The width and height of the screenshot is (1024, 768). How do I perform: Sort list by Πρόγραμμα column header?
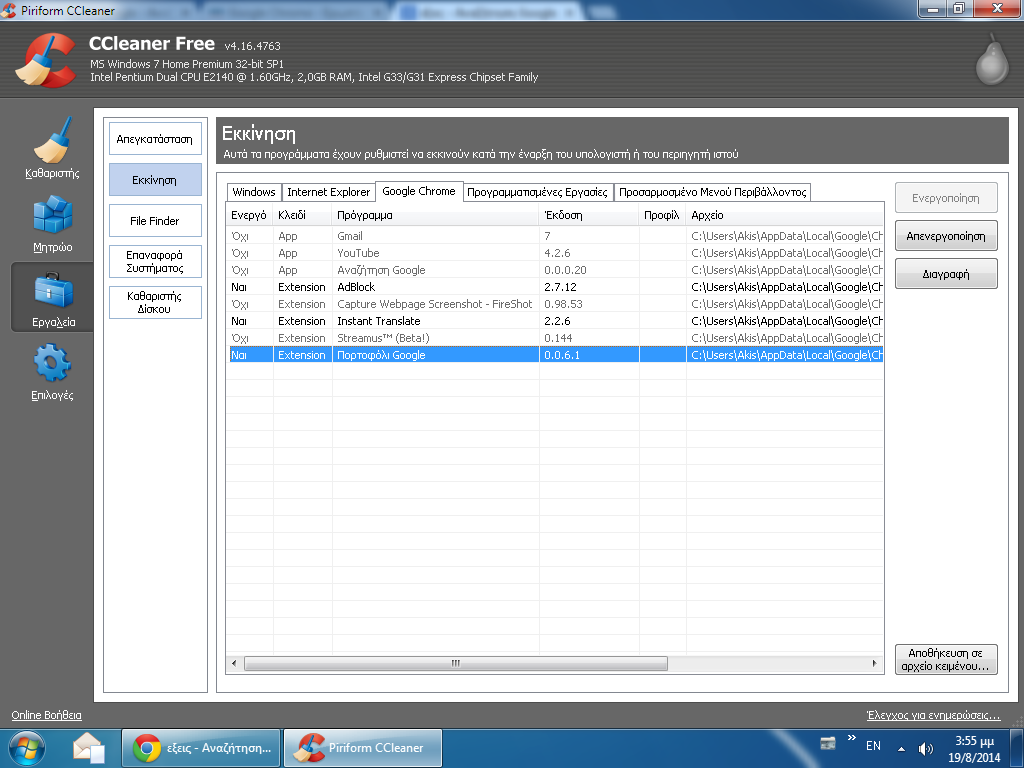(x=435, y=215)
